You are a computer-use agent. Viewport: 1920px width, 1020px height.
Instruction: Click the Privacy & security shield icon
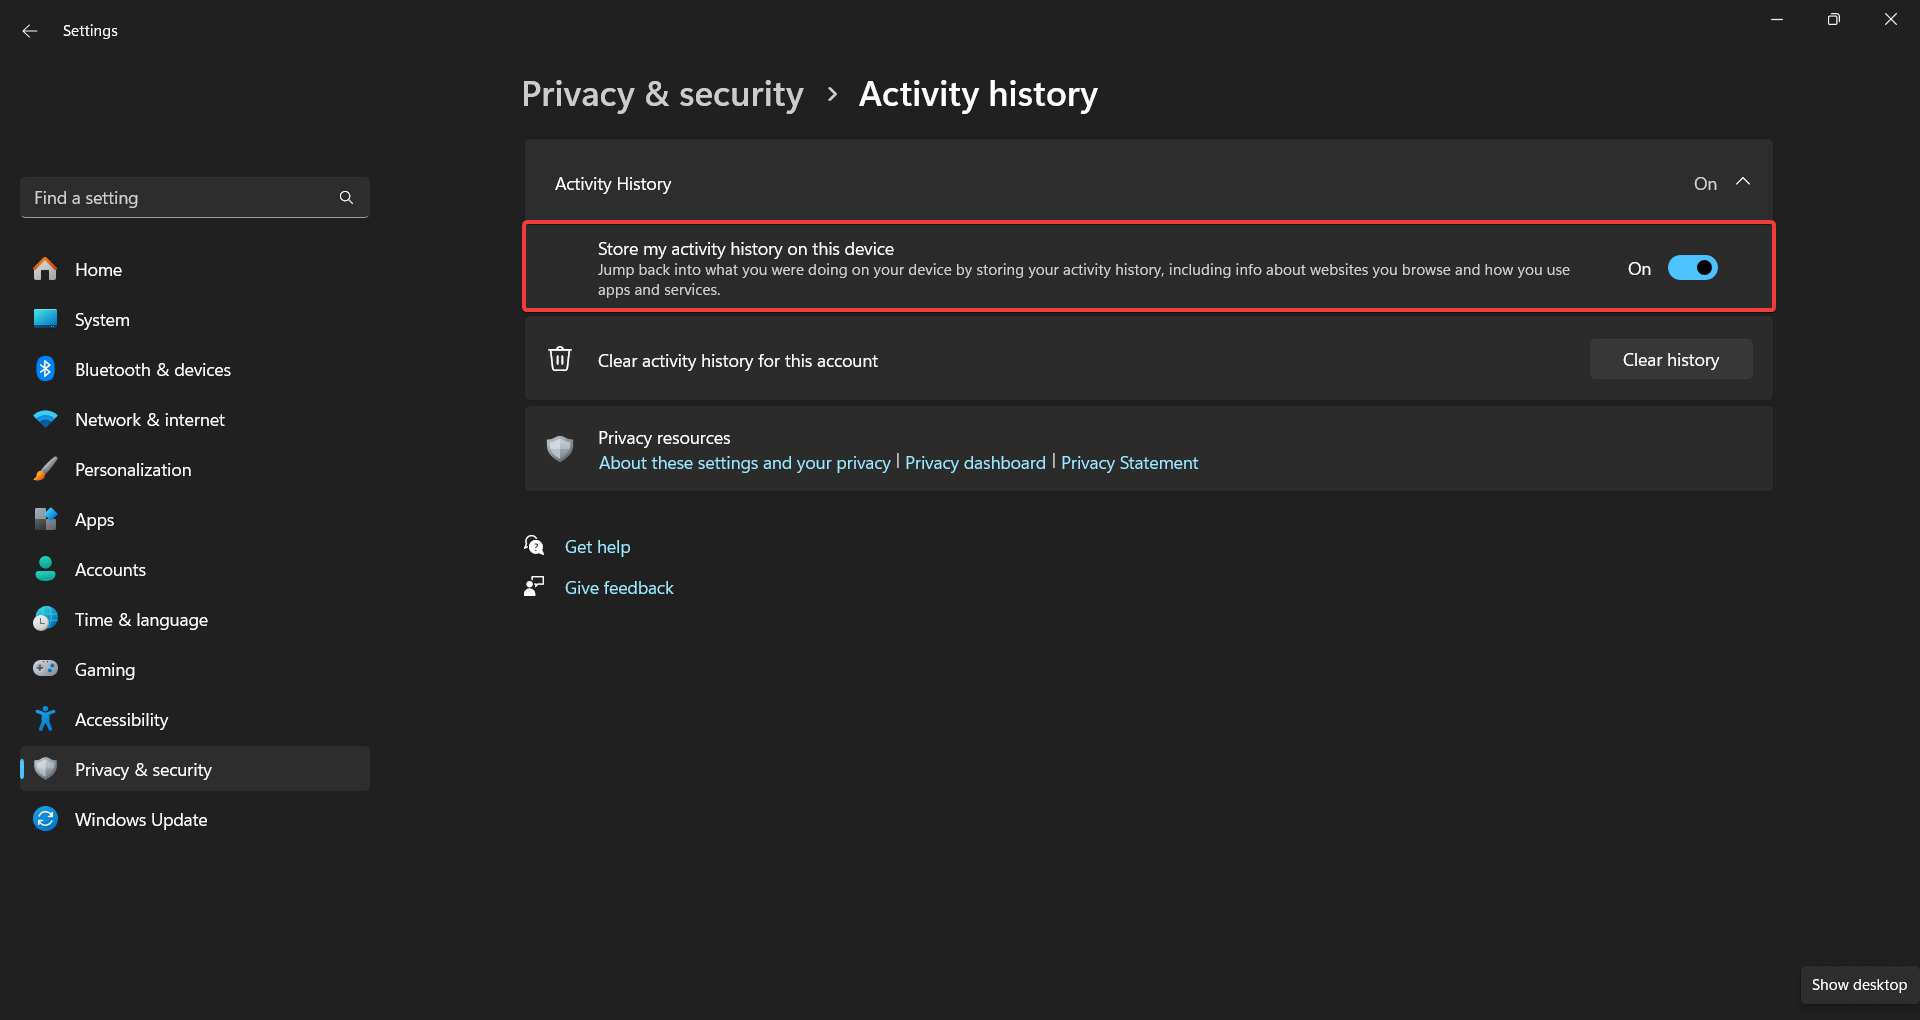[45, 768]
